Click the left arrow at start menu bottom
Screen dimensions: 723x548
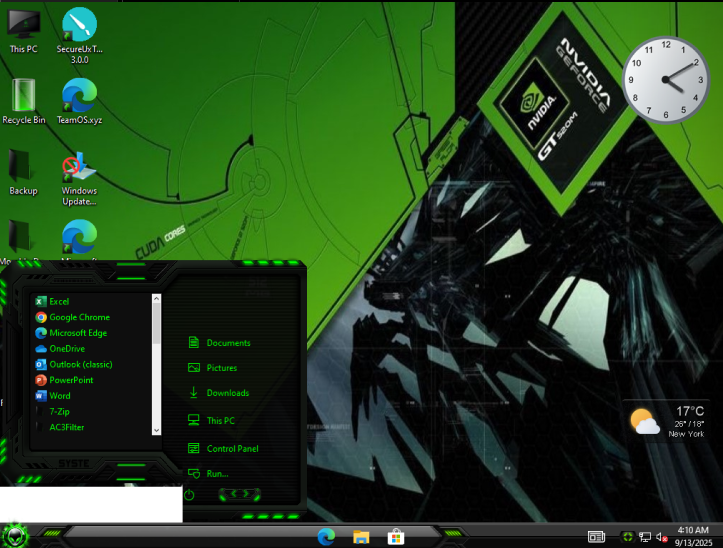click(x=233, y=494)
